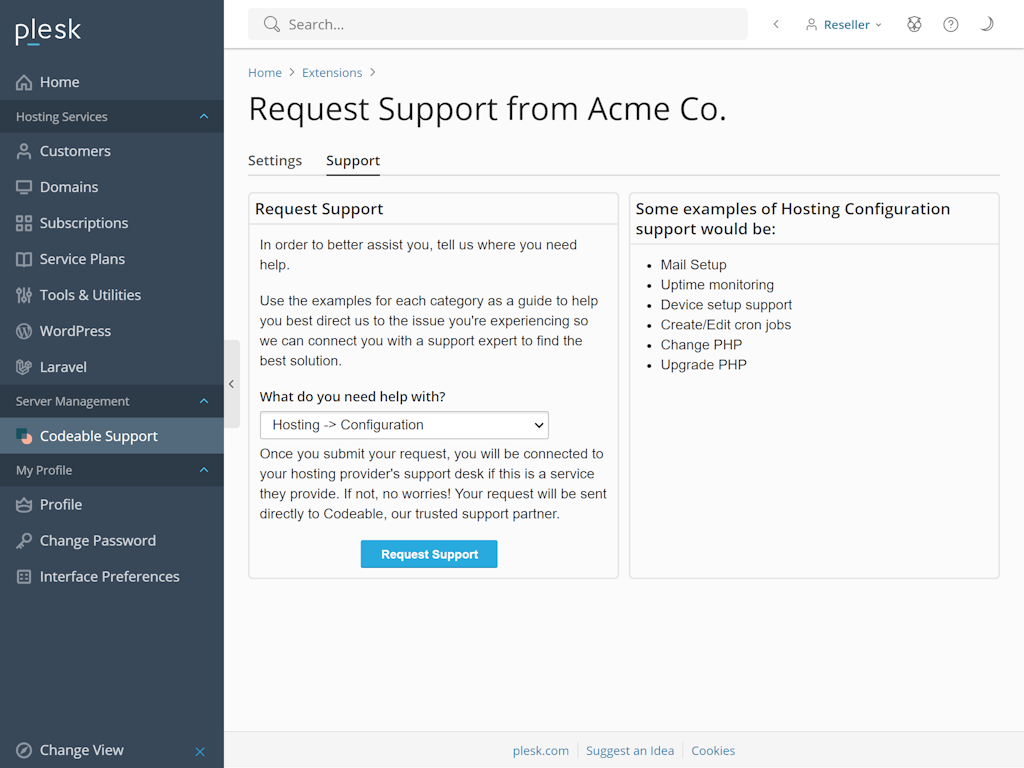1024x768 pixels.
Task: Open help via question mark icon
Action: [x=951, y=24]
